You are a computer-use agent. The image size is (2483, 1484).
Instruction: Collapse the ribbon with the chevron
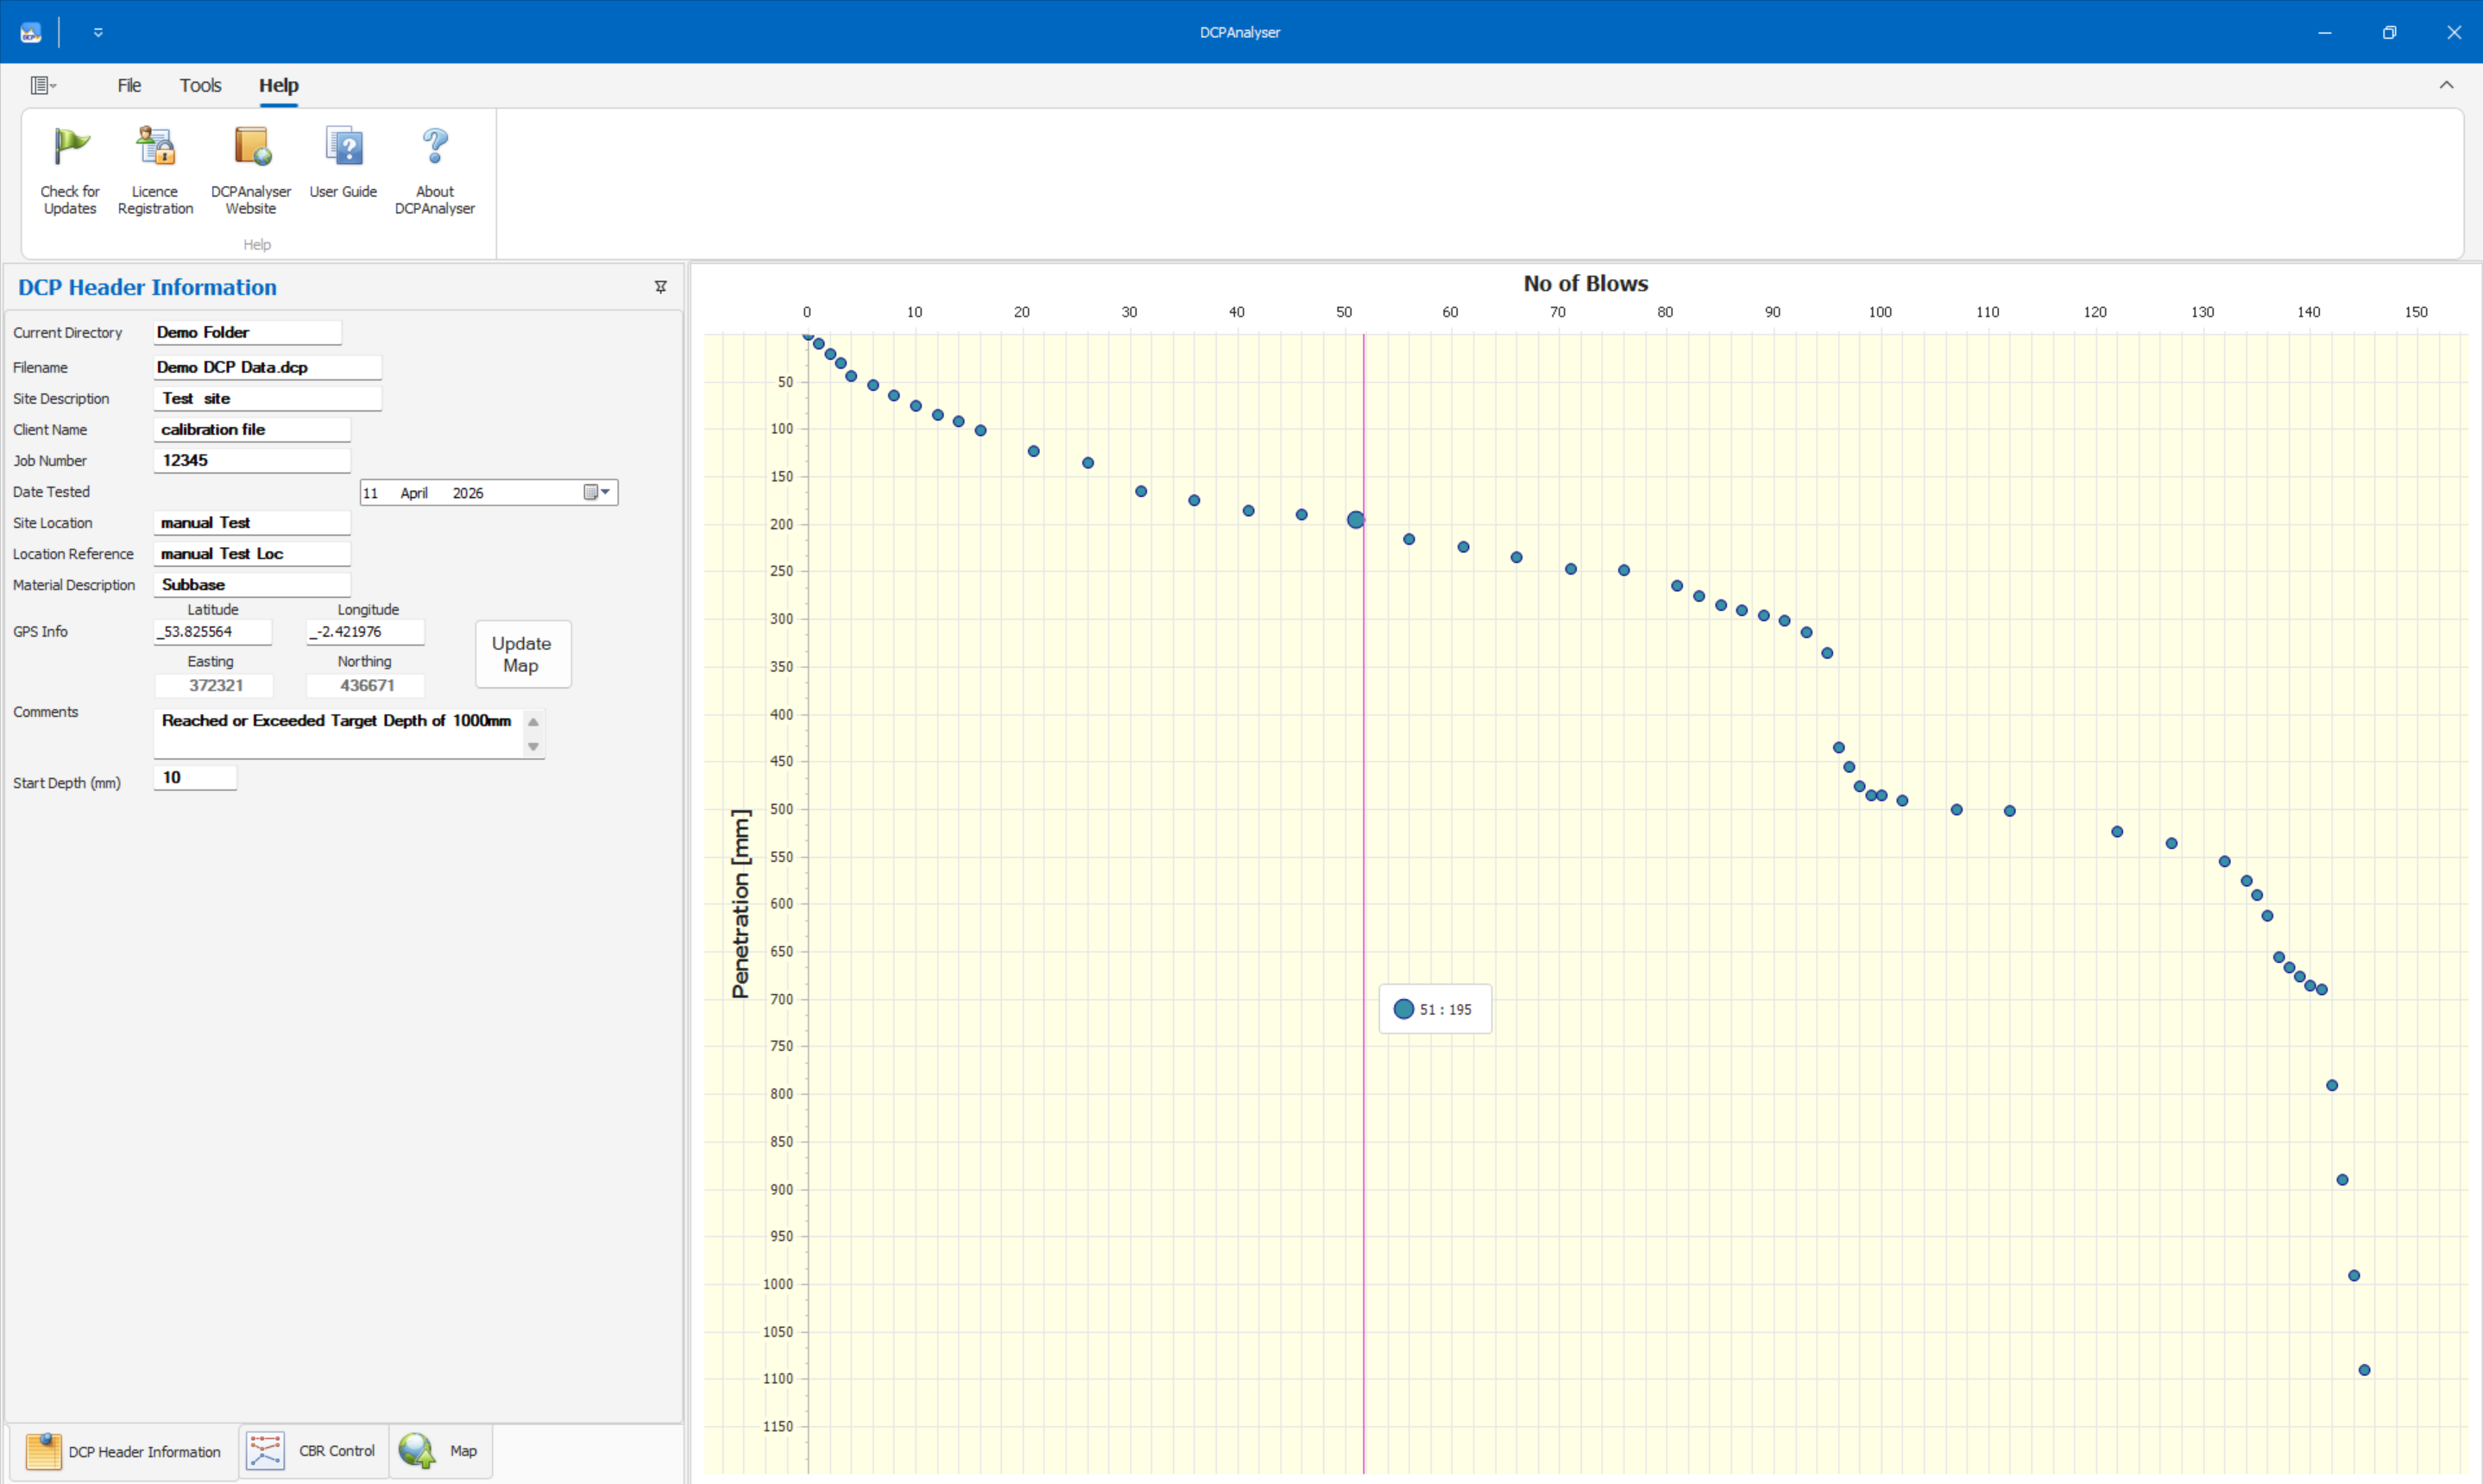2446,85
